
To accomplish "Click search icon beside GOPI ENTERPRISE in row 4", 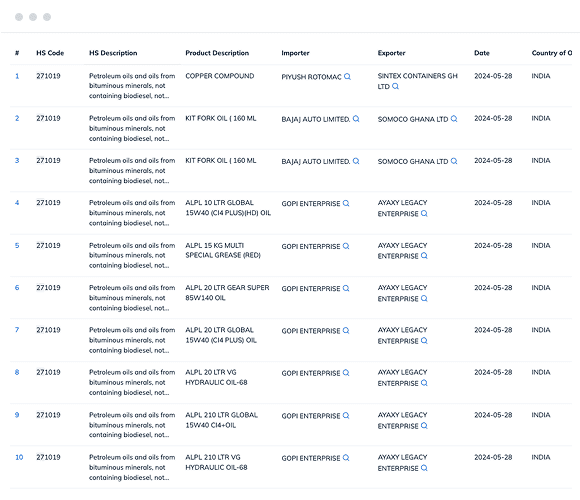I will (x=346, y=203).
